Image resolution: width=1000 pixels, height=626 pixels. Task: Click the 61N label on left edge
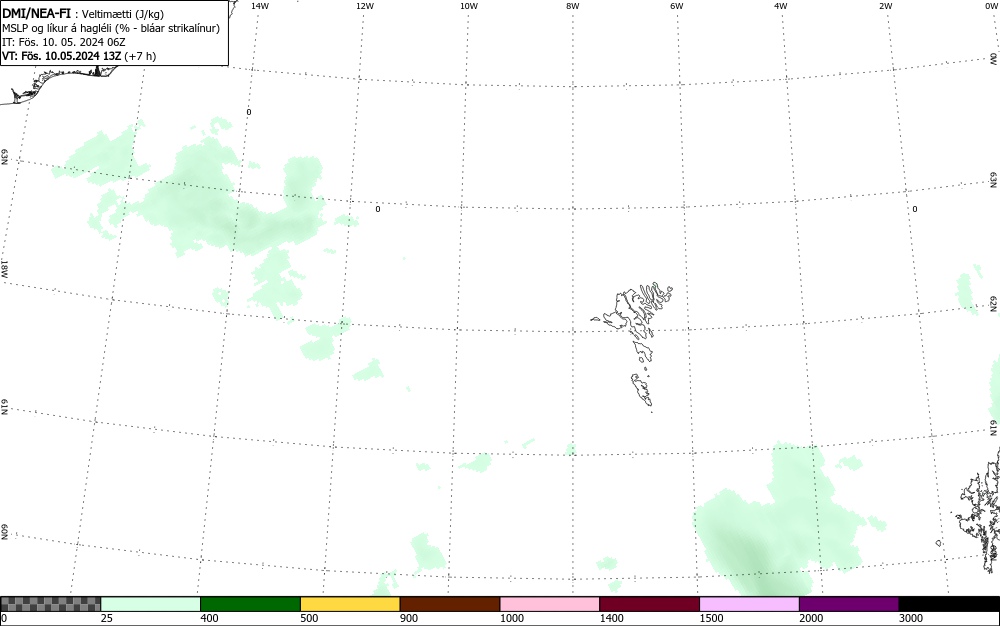(x=4, y=407)
